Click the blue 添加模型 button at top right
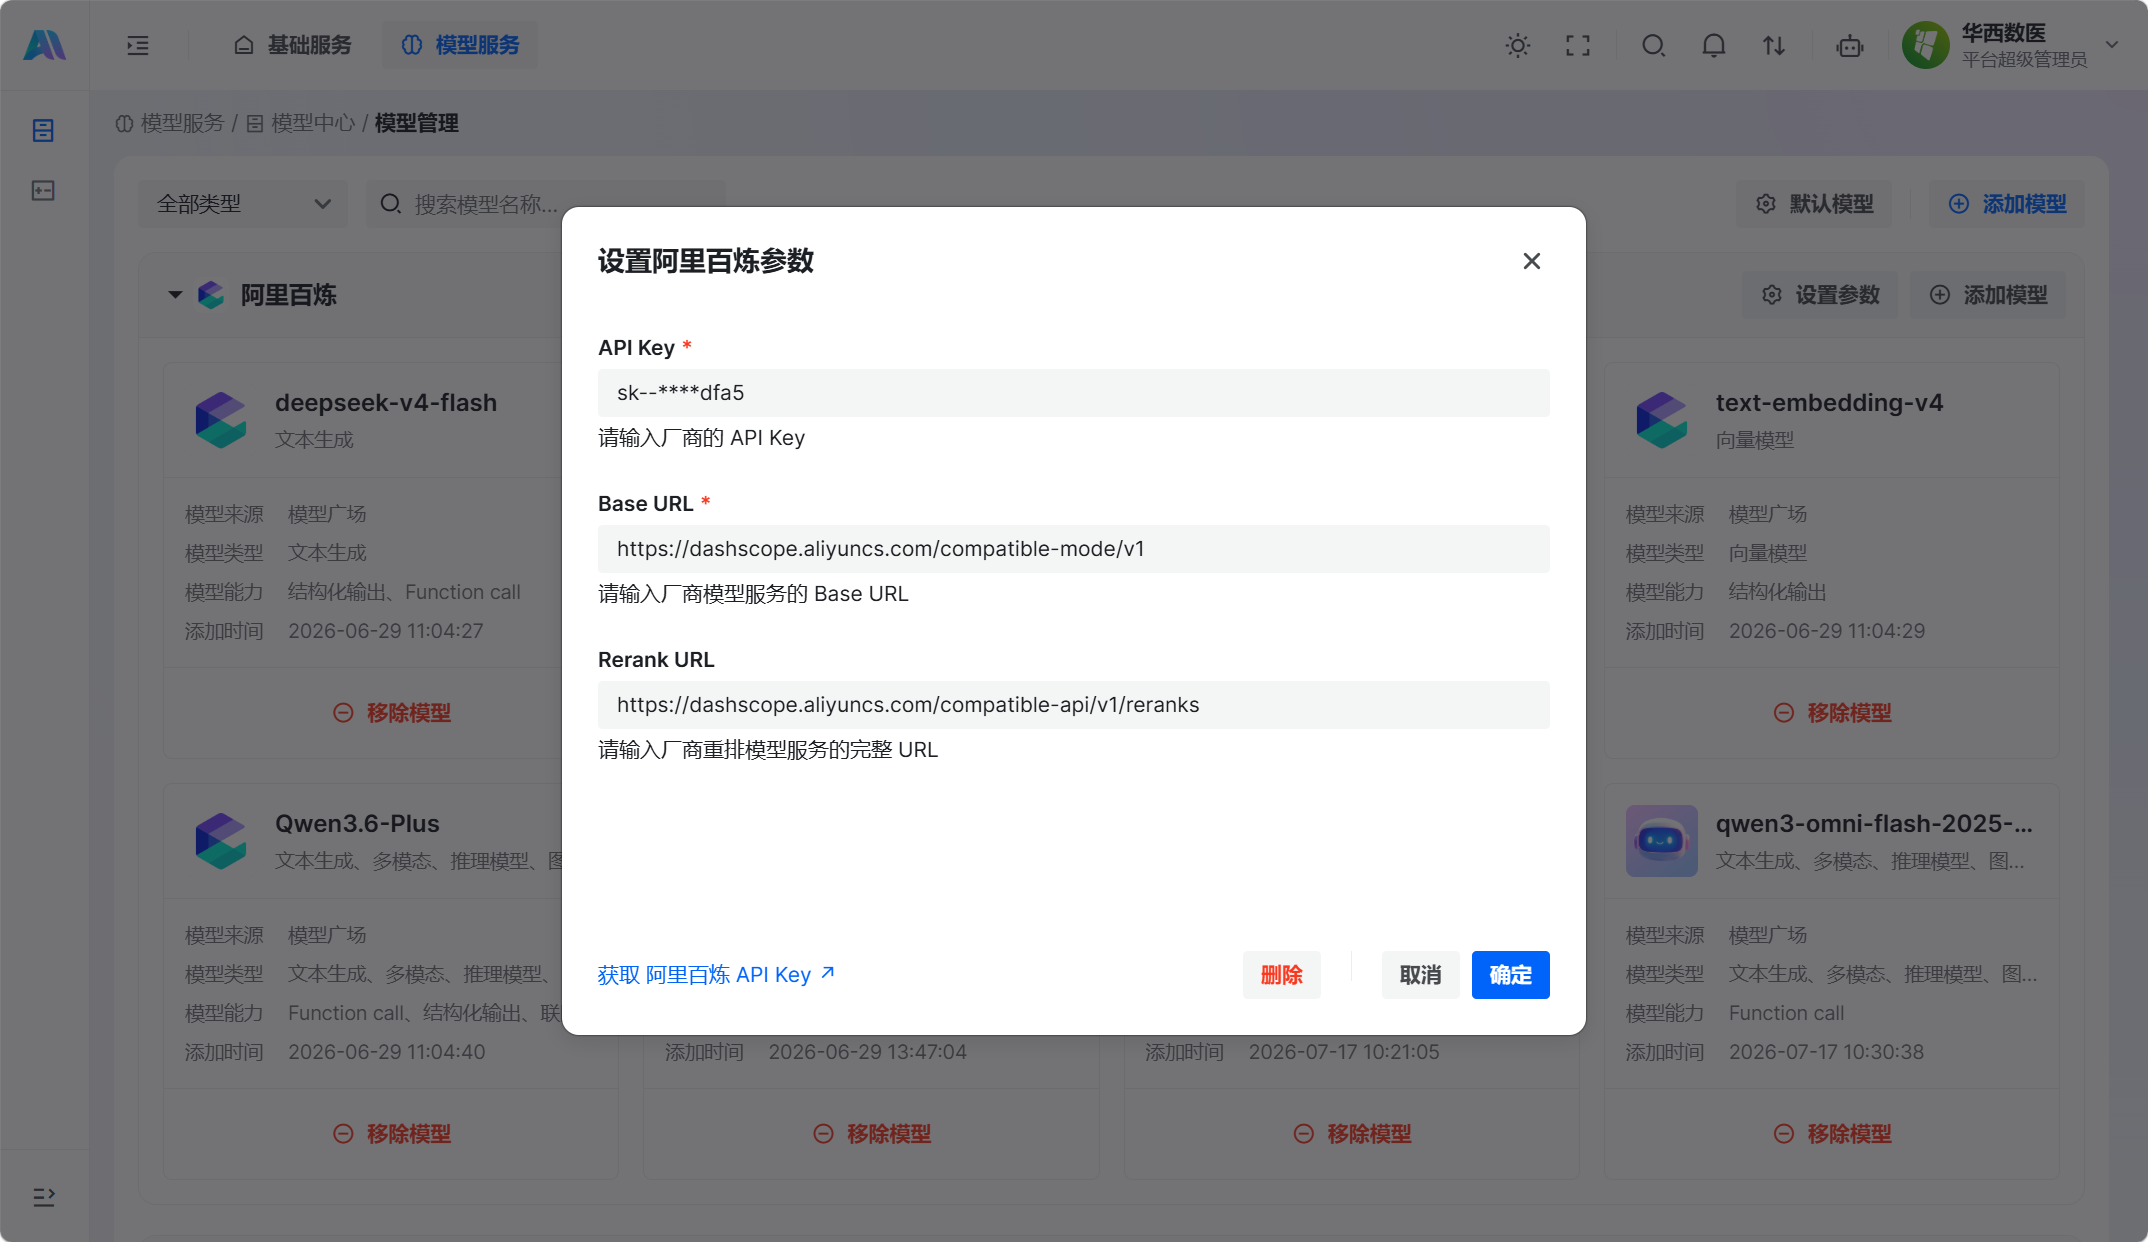The image size is (2148, 1242). coord(2007,204)
